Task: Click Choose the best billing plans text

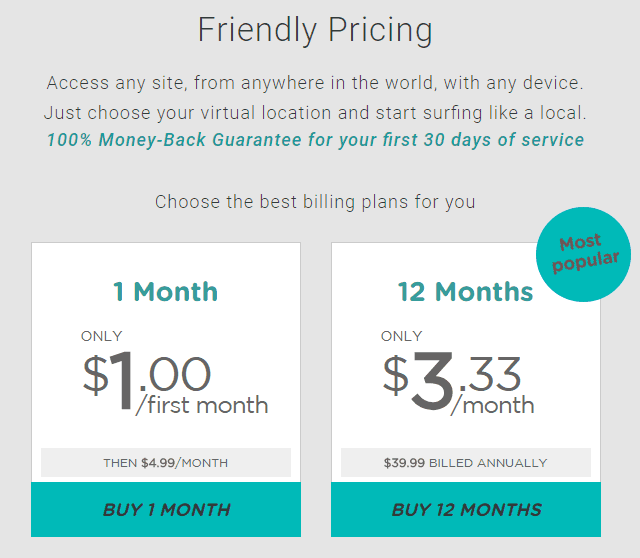Action: (x=315, y=202)
